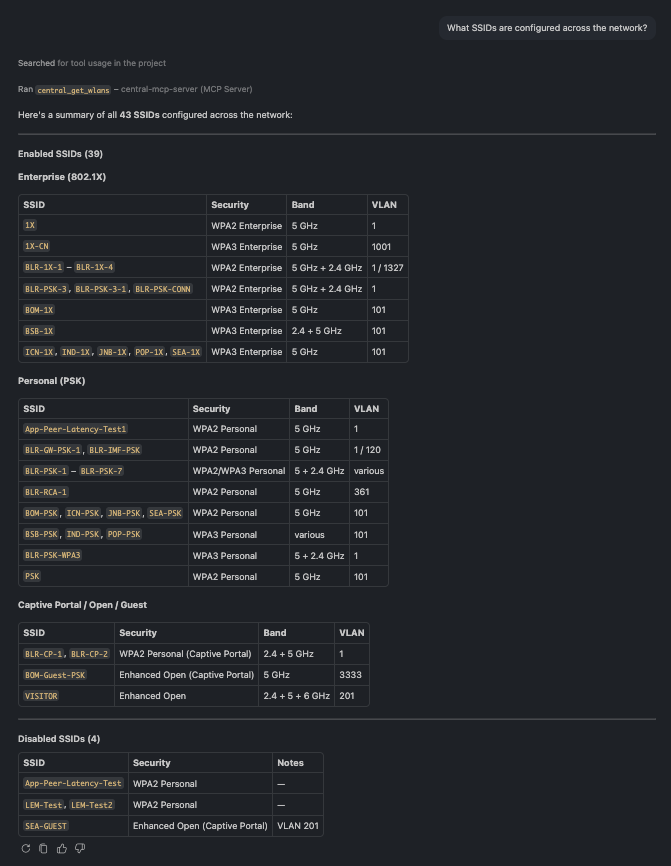Click the BLR-RCA-1 SSID tag
This screenshot has width=671, height=866.
pos(46,492)
